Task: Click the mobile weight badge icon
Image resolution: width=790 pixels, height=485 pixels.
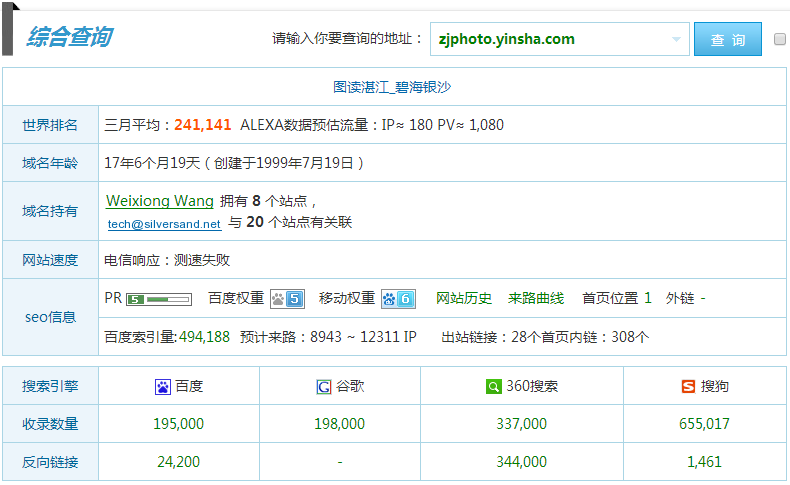Action: [398, 298]
